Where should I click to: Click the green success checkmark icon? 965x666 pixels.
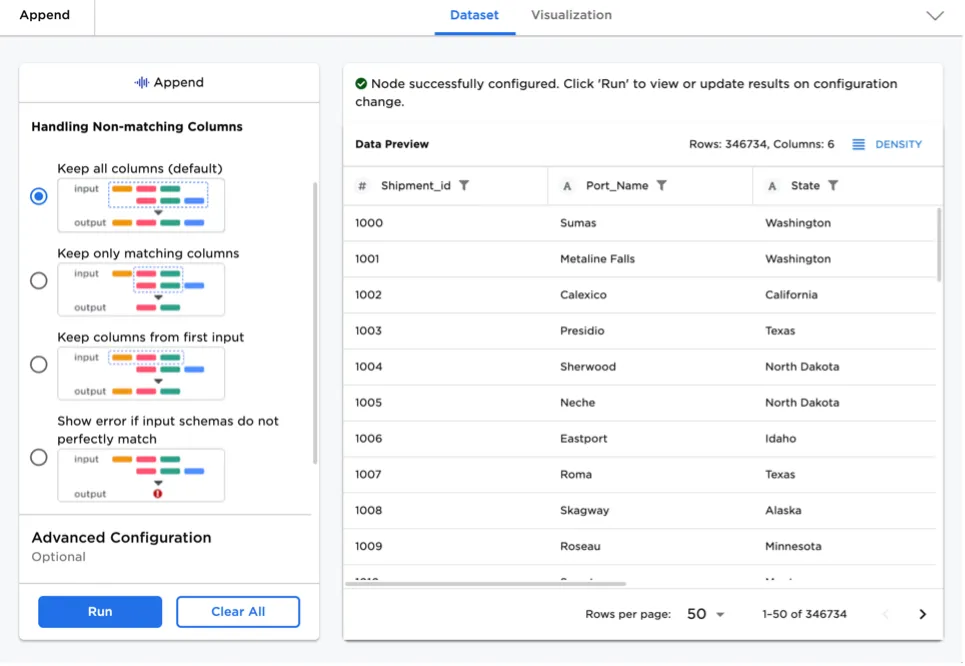pos(361,84)
